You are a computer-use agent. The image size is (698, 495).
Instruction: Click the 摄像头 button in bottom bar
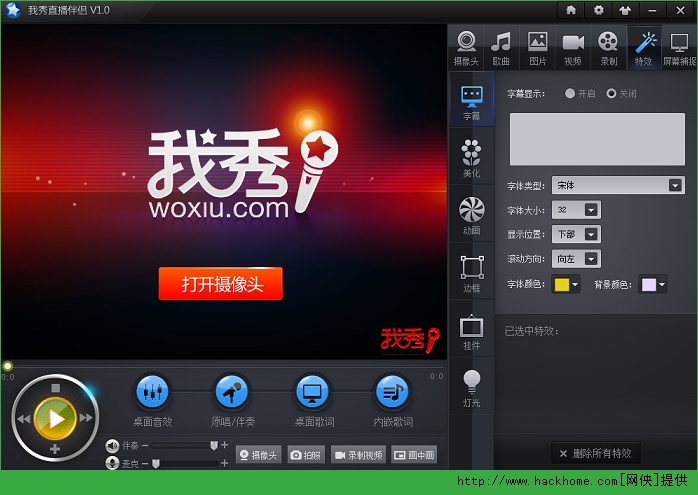pyautogui.click(x=258, y=454)
